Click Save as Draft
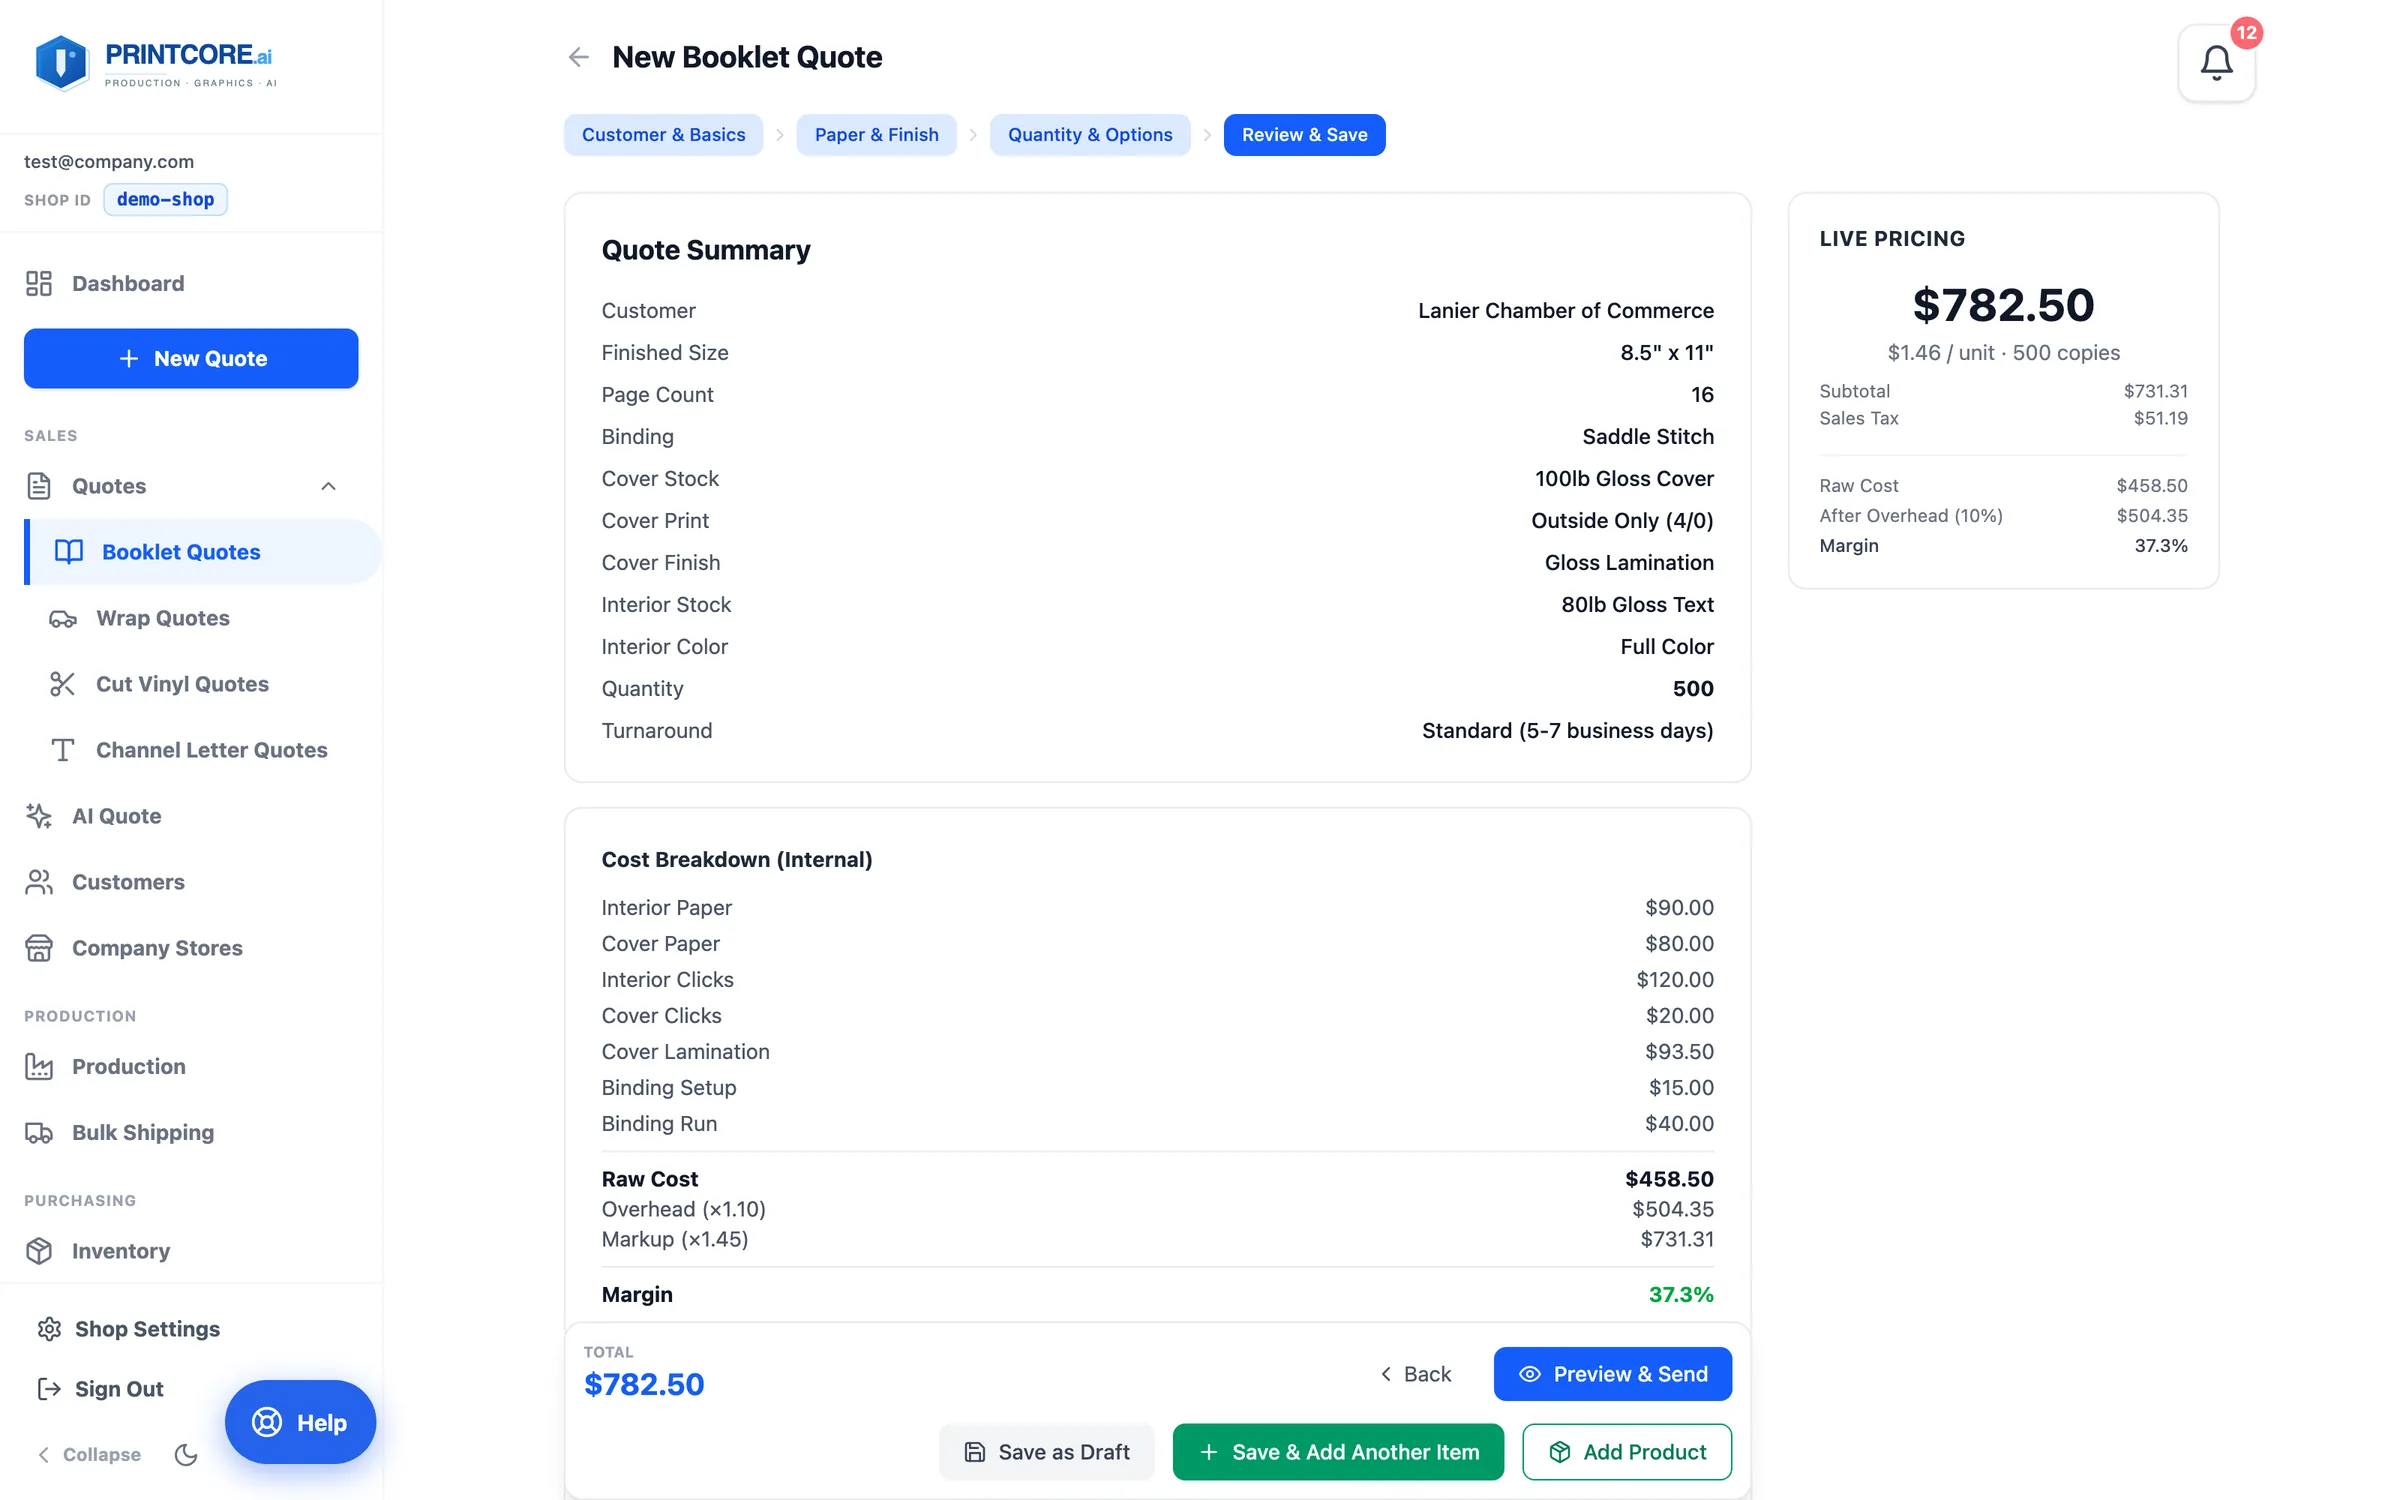Viewport: 2400px width, 1500px height. point(1046,1452)
